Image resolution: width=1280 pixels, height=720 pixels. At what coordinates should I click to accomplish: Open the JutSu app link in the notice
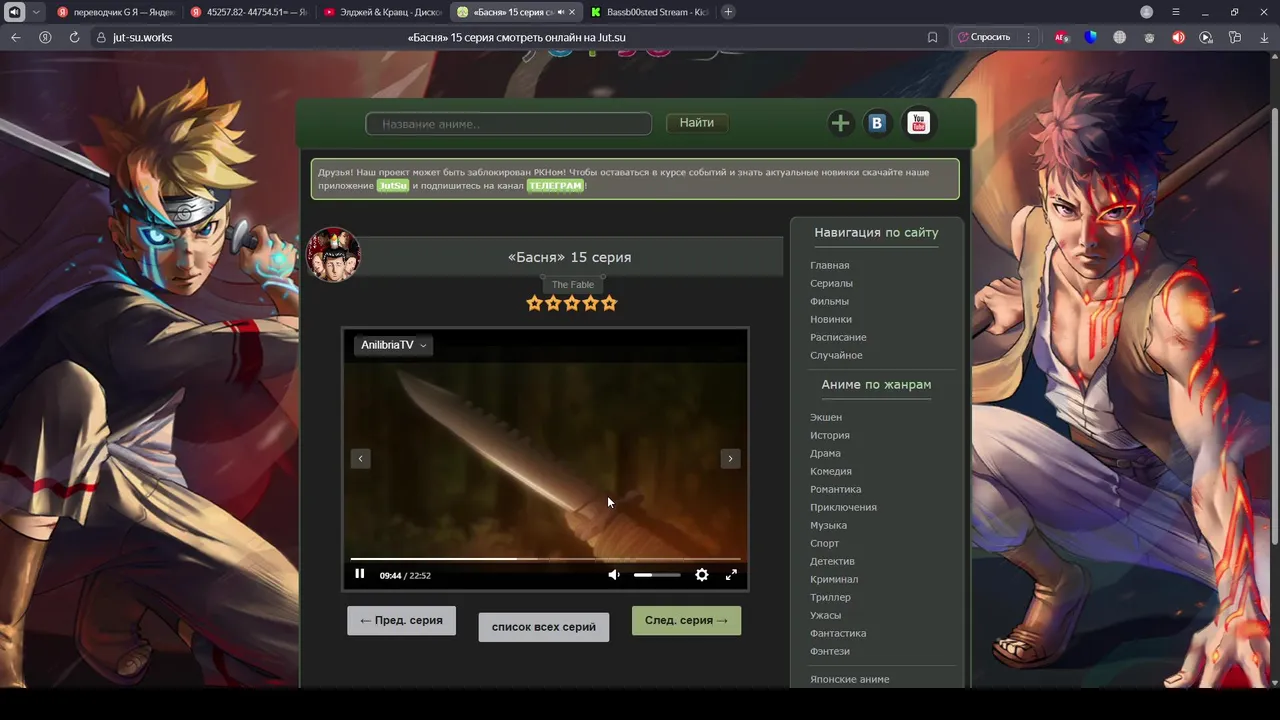point(393,186)
